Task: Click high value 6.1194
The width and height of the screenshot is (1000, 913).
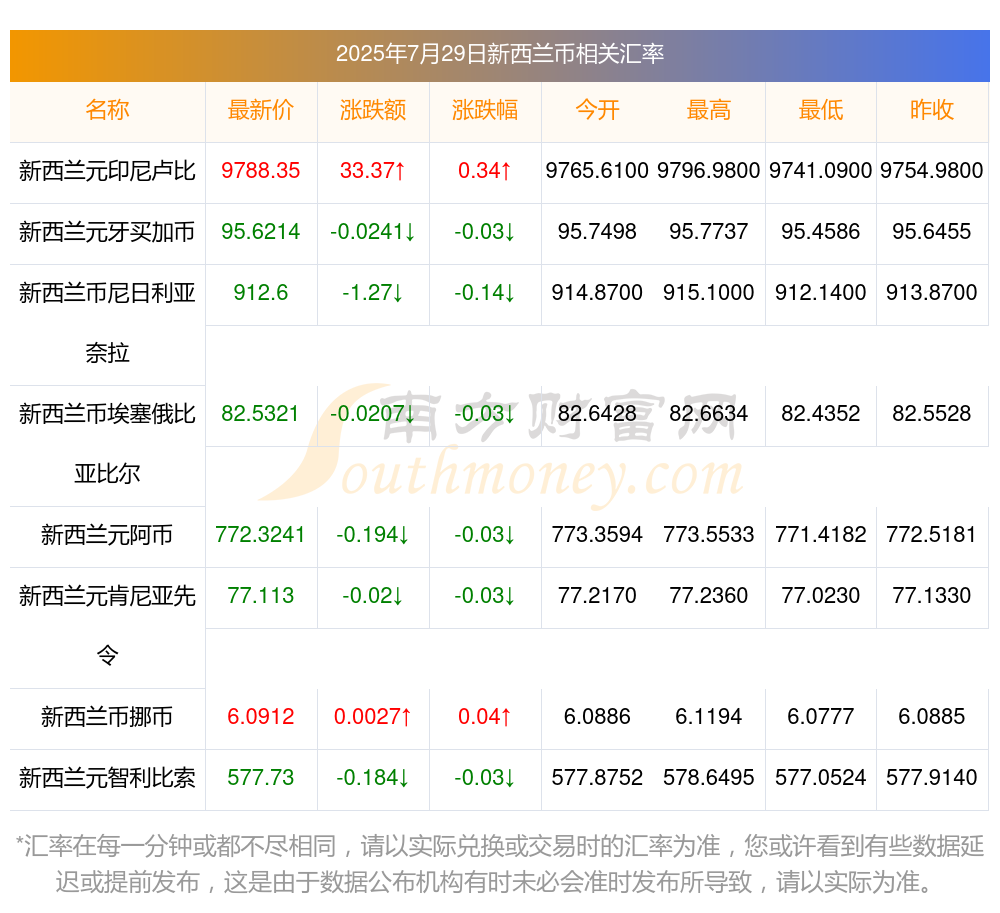Action: point(709,717)
